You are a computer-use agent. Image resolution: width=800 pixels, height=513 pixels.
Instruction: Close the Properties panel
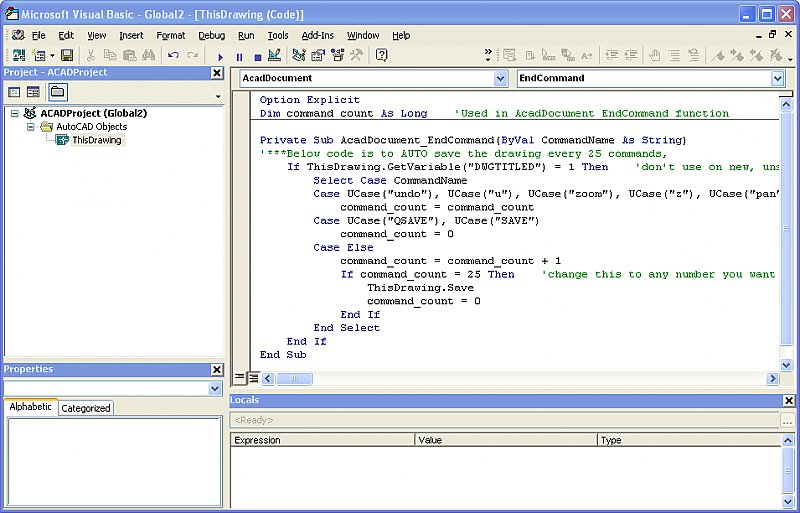(217, 370)
